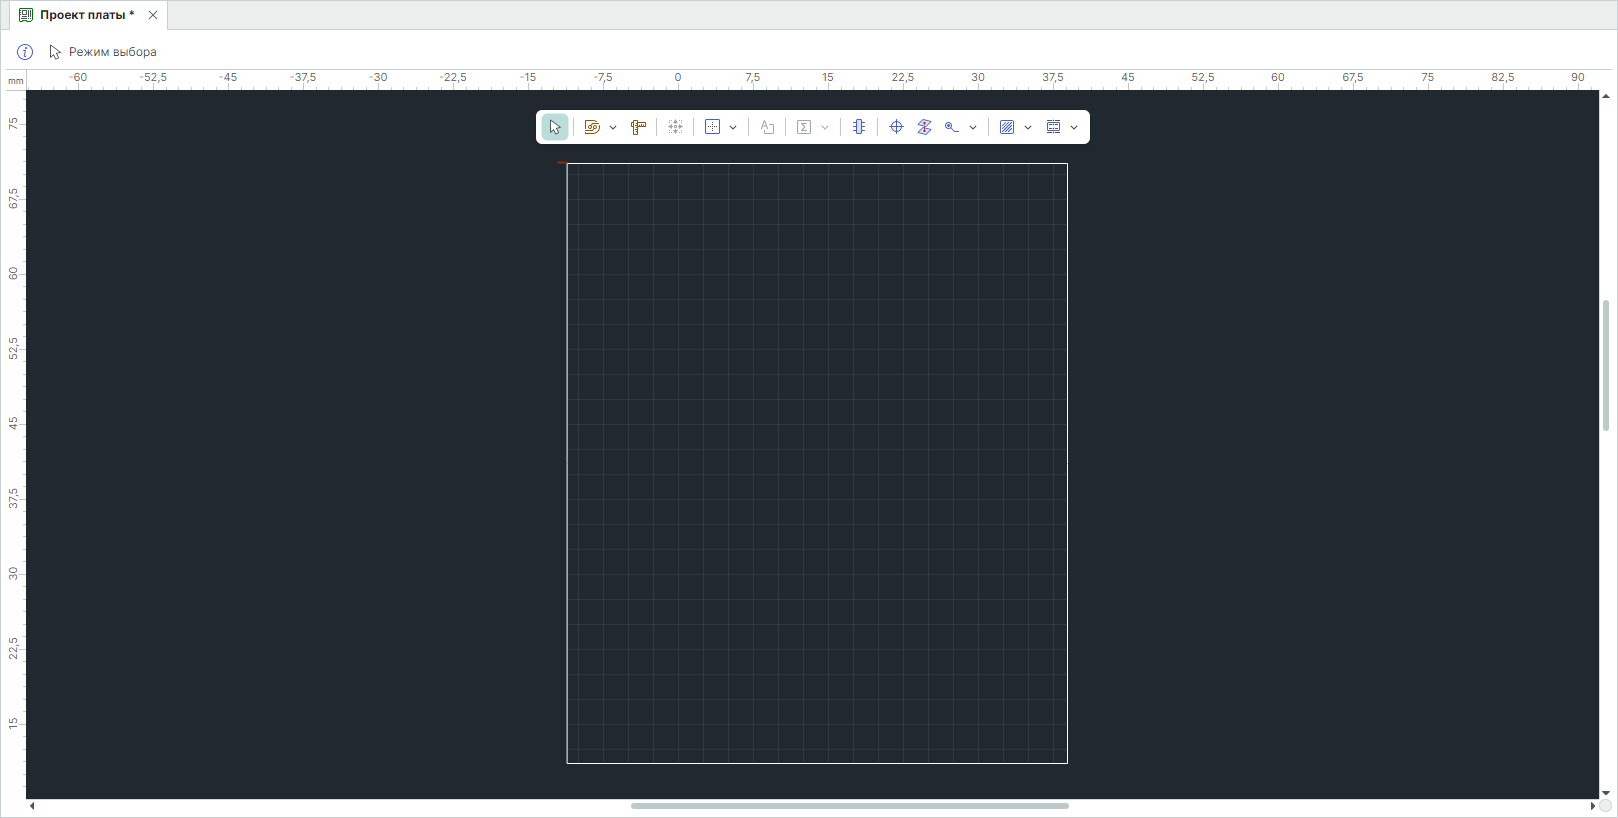This screenshot has height=818, width=1618.
Task: Click the component placement chip icon
Action: (859, 127)
